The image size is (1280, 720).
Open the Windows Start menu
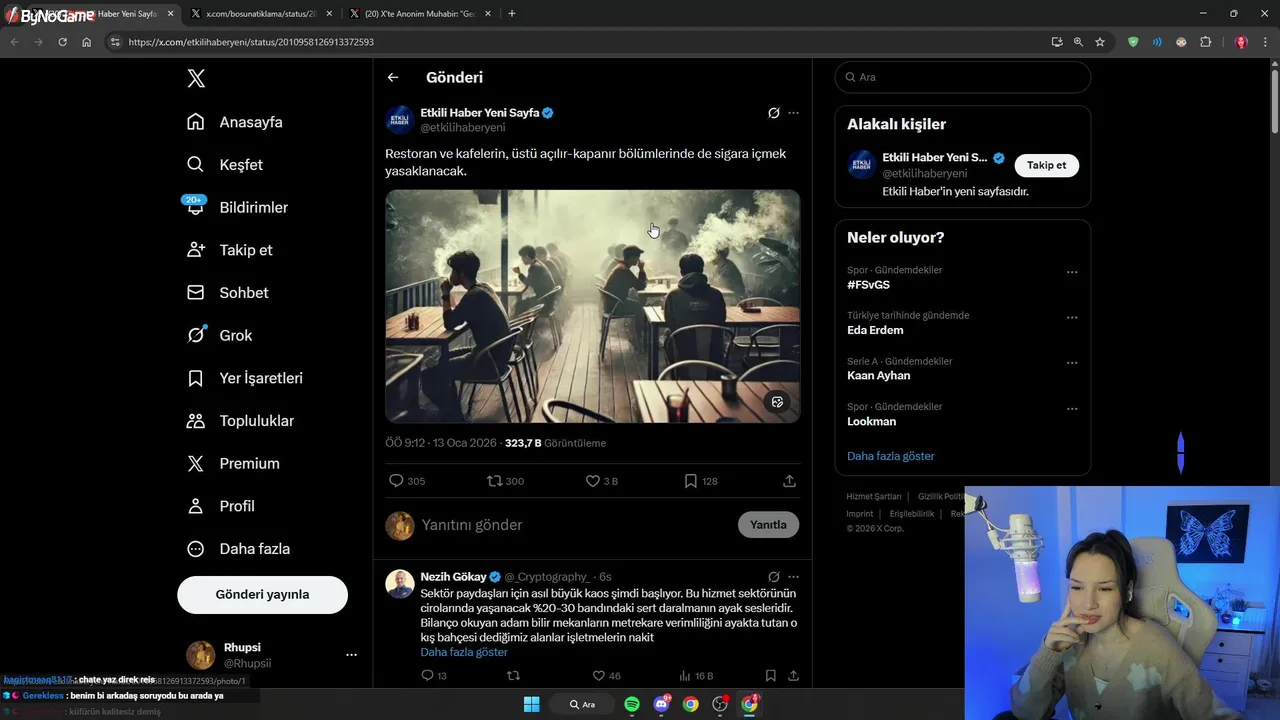click(531, 704)
